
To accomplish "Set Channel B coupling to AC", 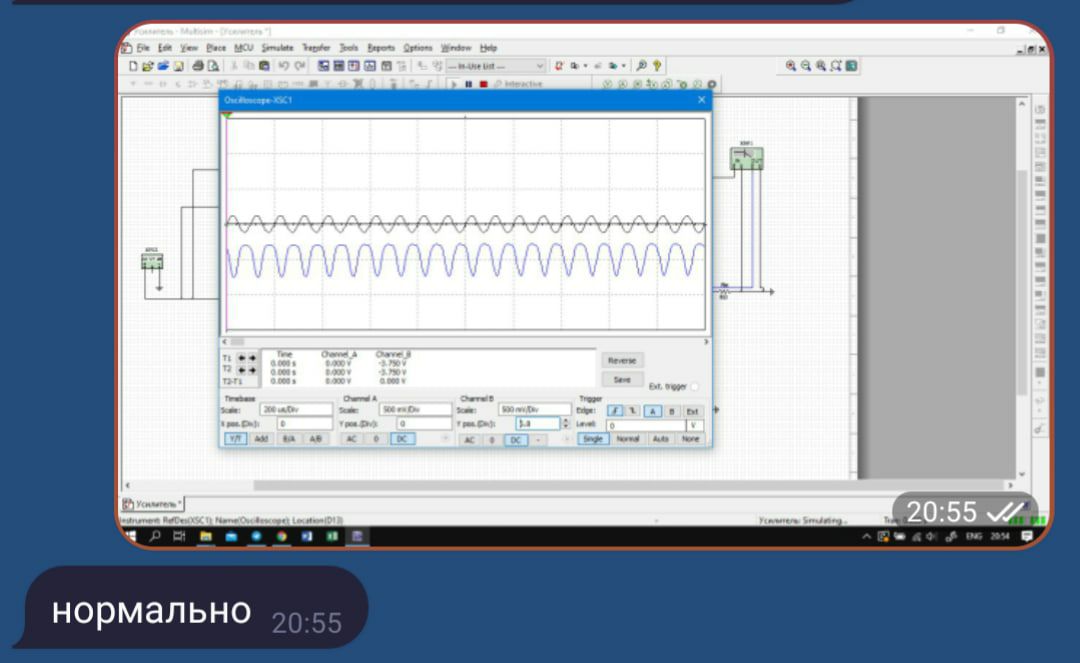I will pos(469,440).
